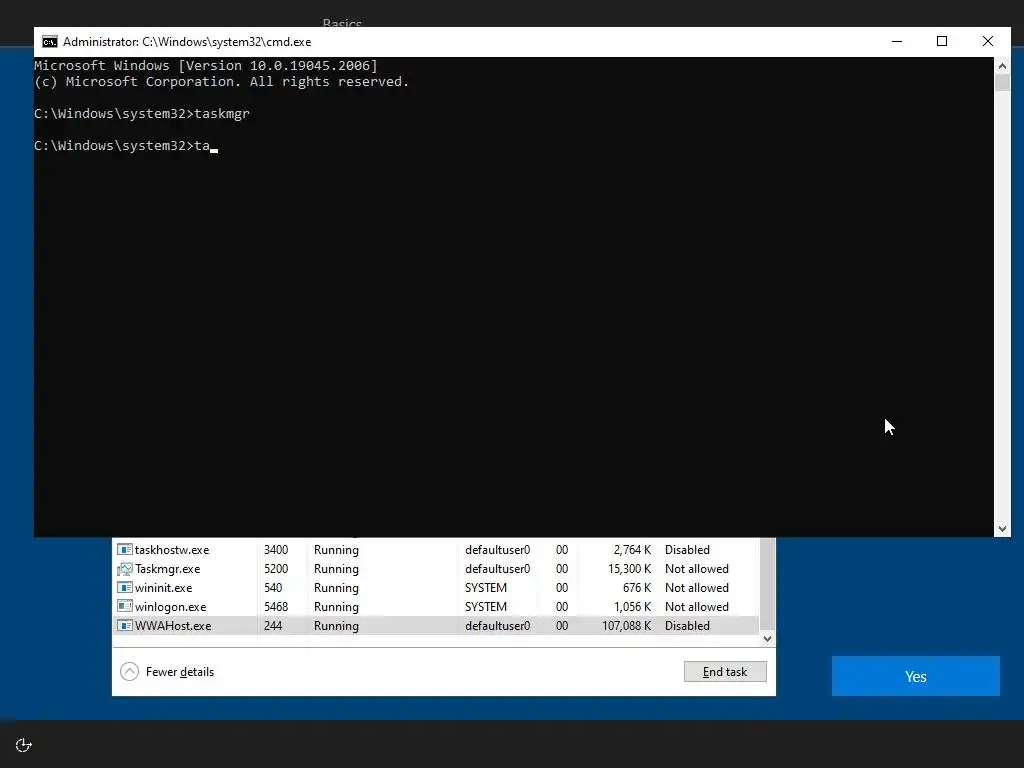1024x768 pixels.
Task: Click the cmd scrollbar up arrow
Action: click(1002, 65)
